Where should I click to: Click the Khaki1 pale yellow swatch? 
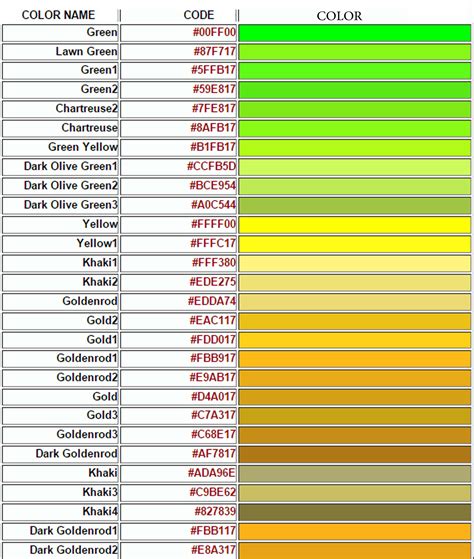click(x=355, y=263)
